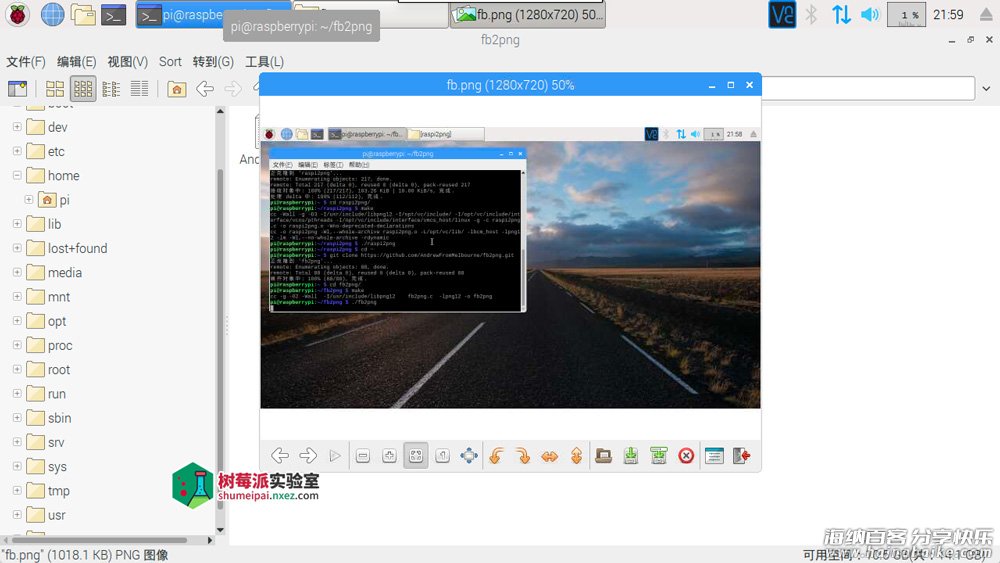Go to home folder in file manager

pyautogui.click(x=177, y=89)
